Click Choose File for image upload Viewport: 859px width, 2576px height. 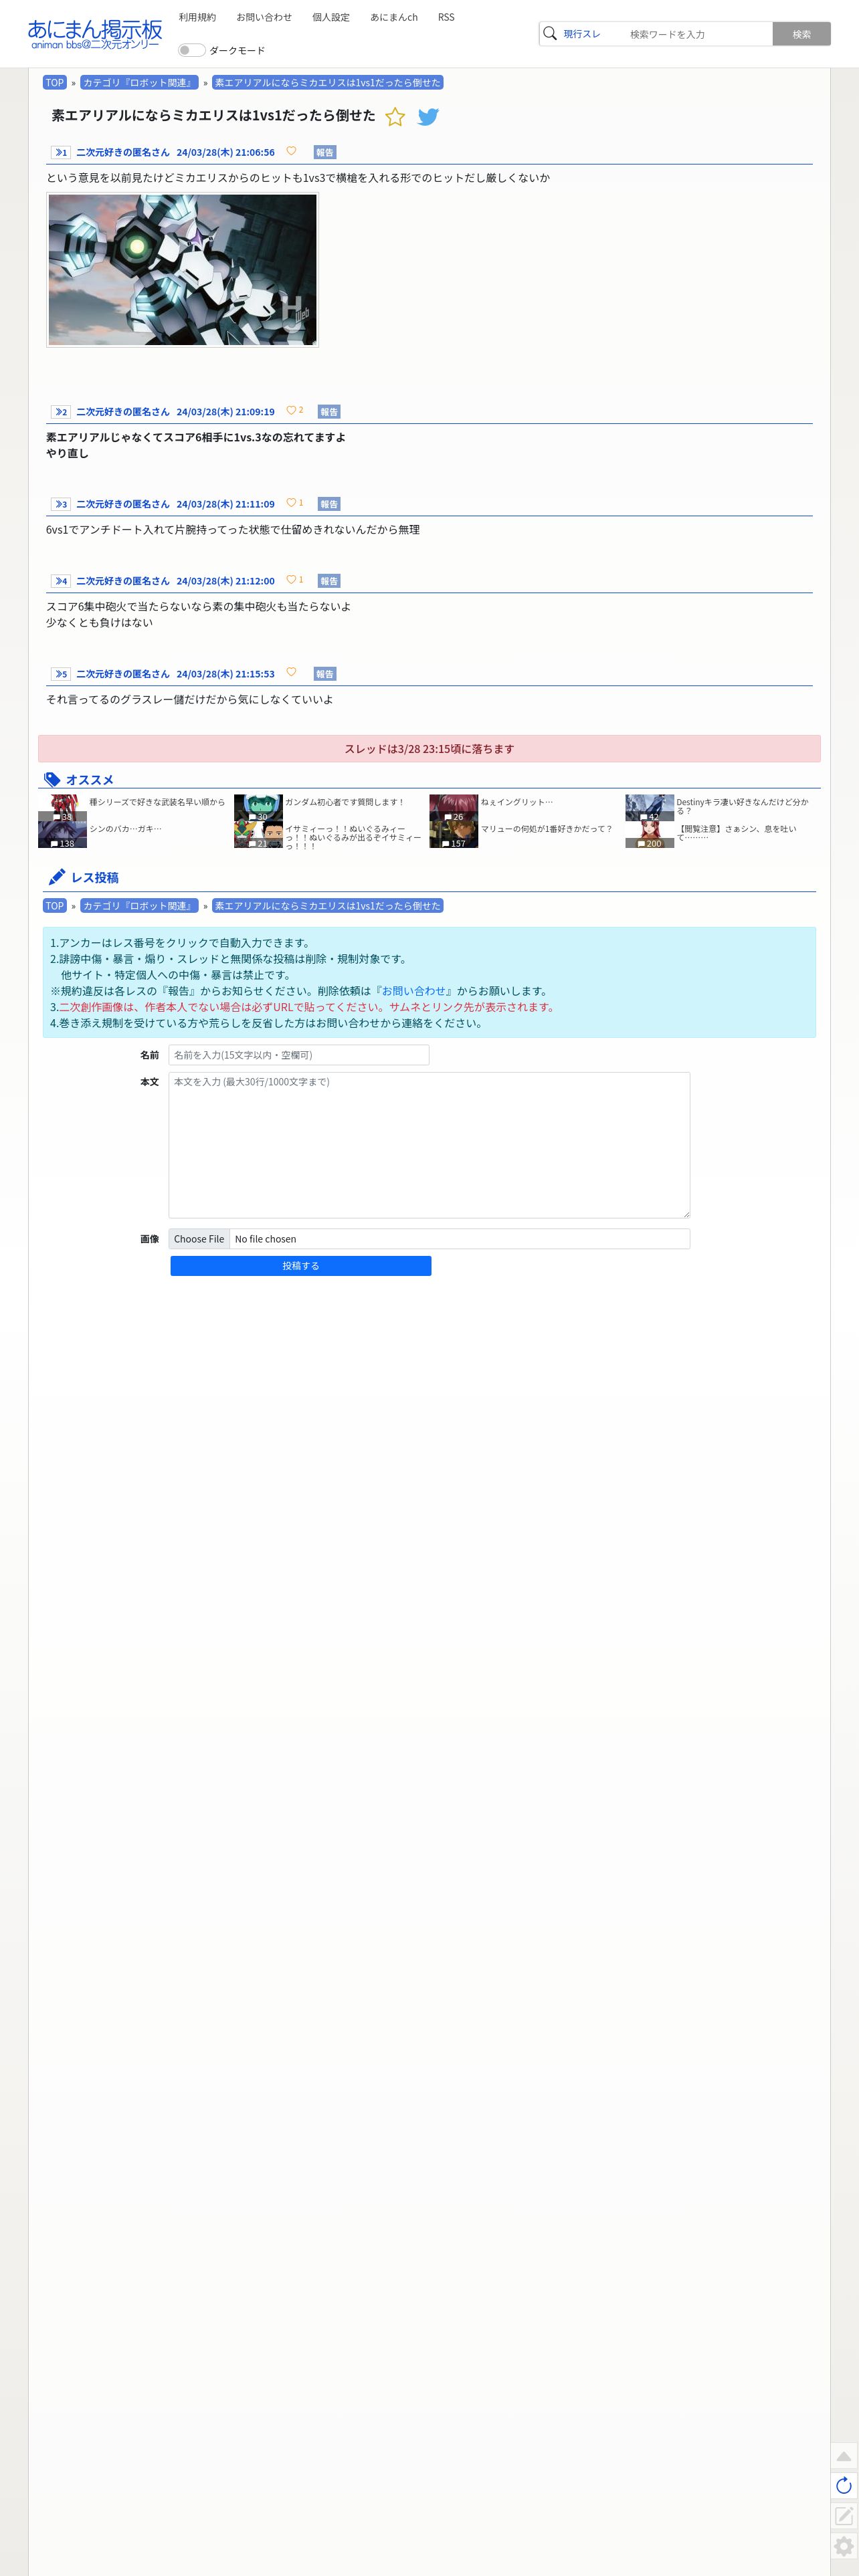pos(199,1239)
